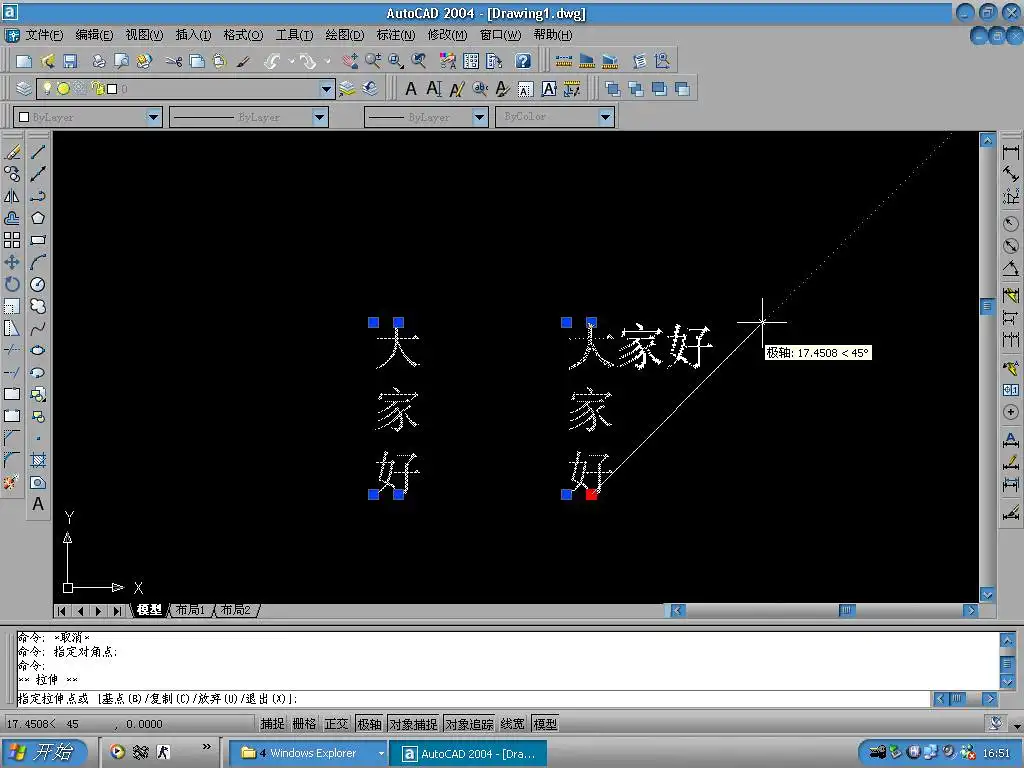The image size is (1024, 768).
Task: Click the Linear Dimension tool
Action: [x=1010, y=152]
